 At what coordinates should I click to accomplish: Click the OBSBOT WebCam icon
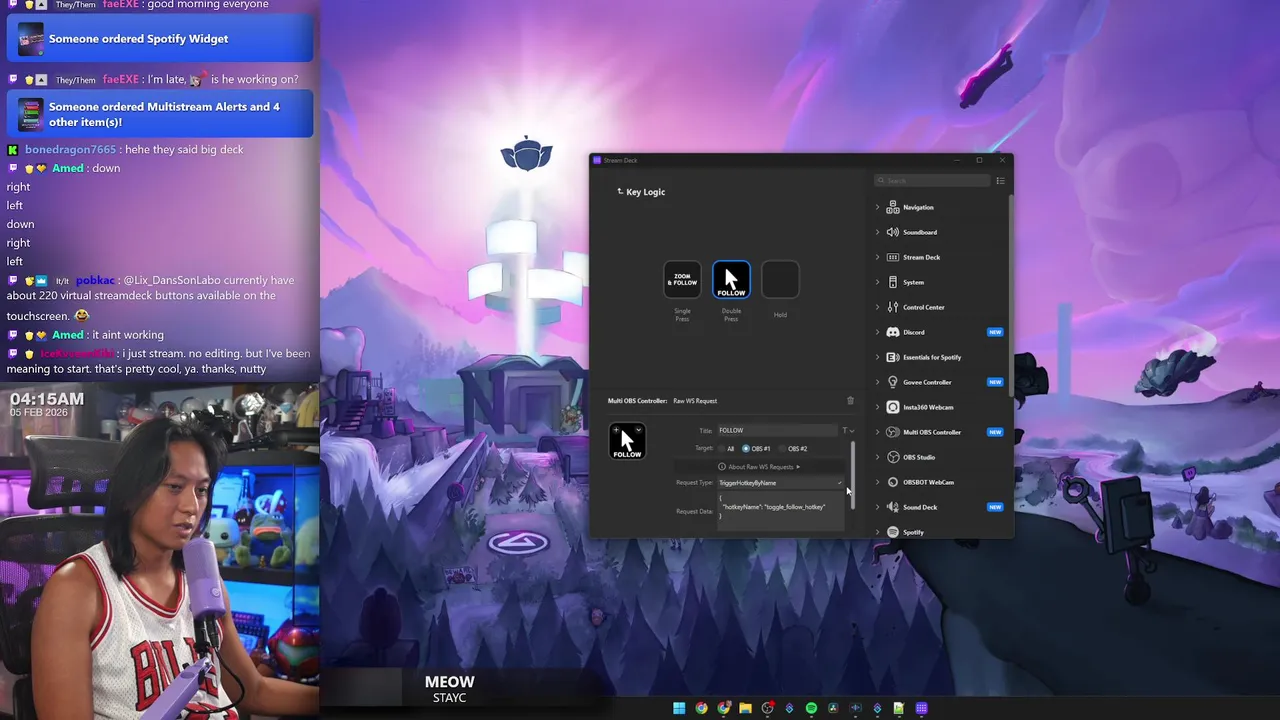coord(893,482)
